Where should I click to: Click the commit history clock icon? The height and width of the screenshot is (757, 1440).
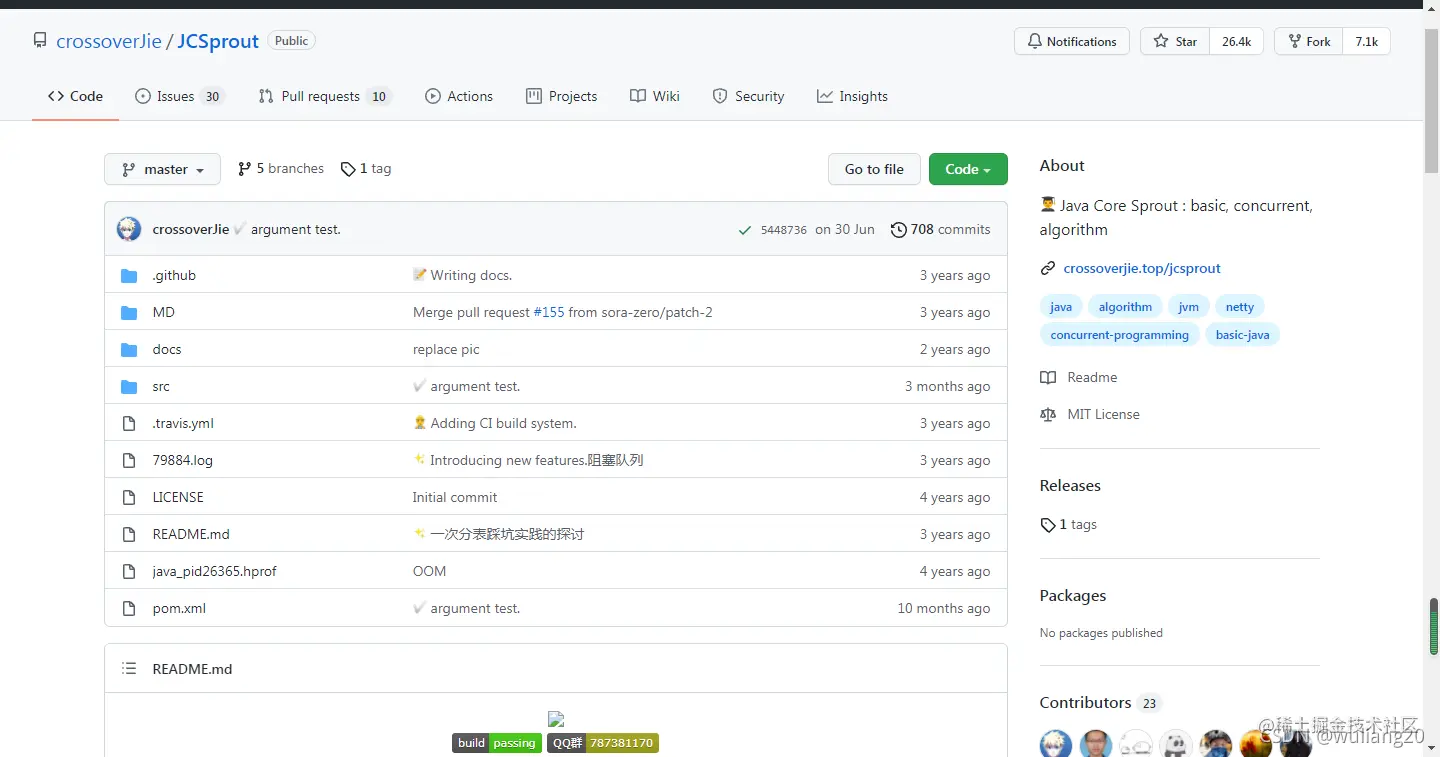(898, 229)
